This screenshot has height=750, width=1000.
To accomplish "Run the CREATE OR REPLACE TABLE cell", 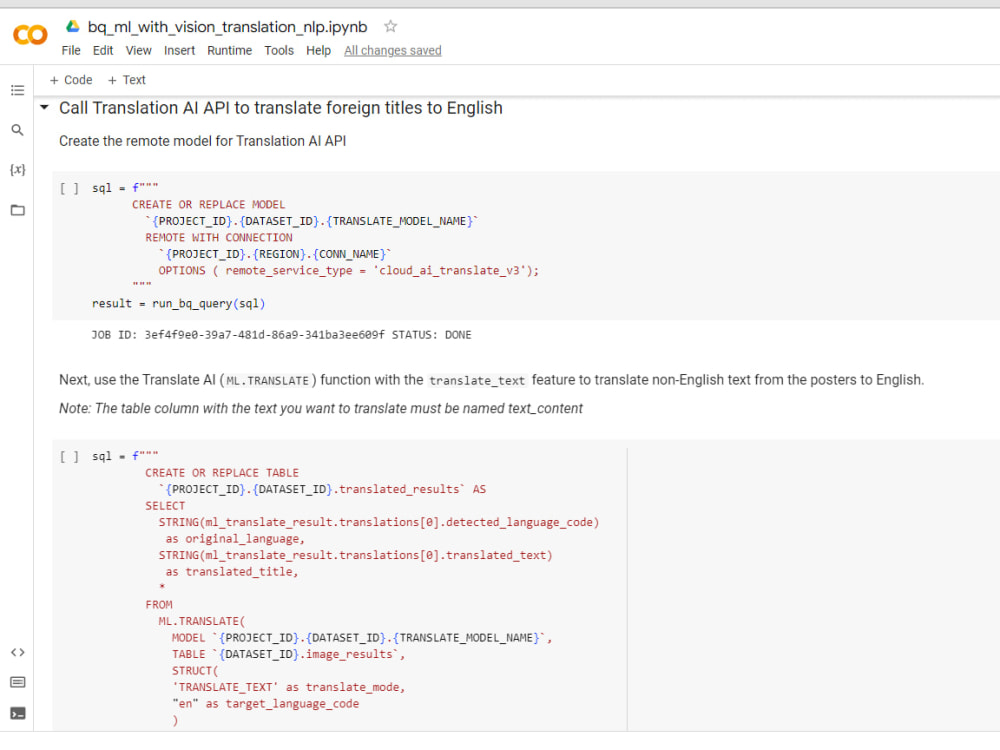I will (x=70, y=457).
